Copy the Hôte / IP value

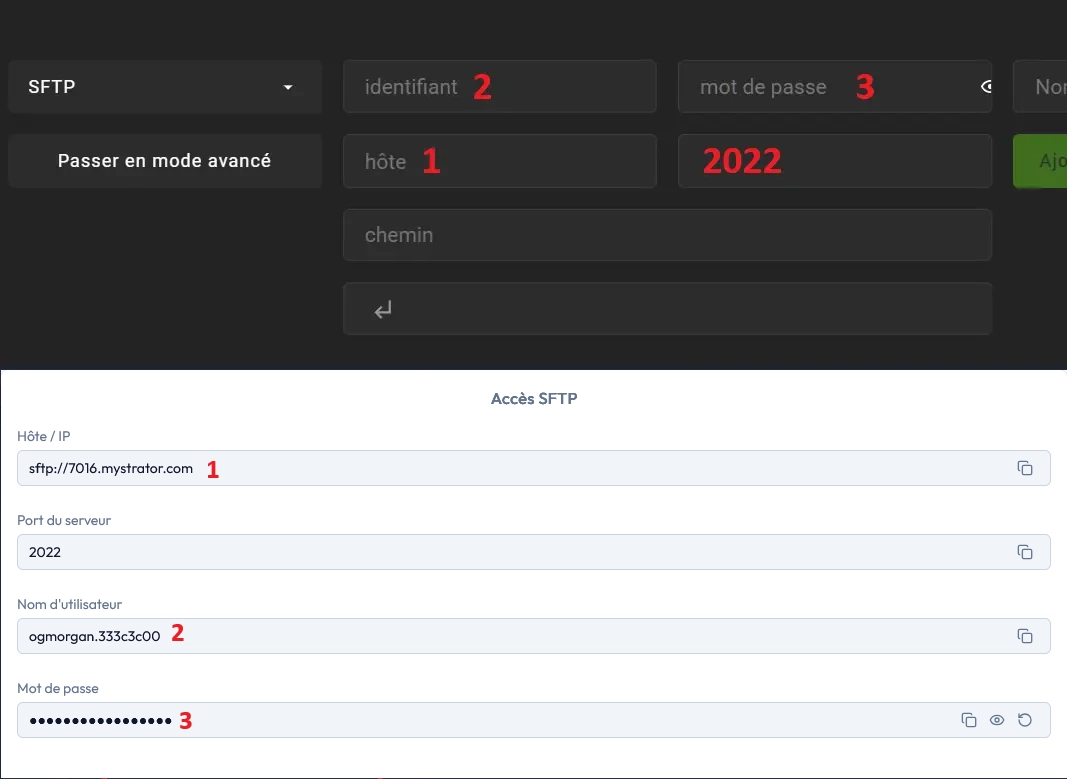click(1025, 468)
